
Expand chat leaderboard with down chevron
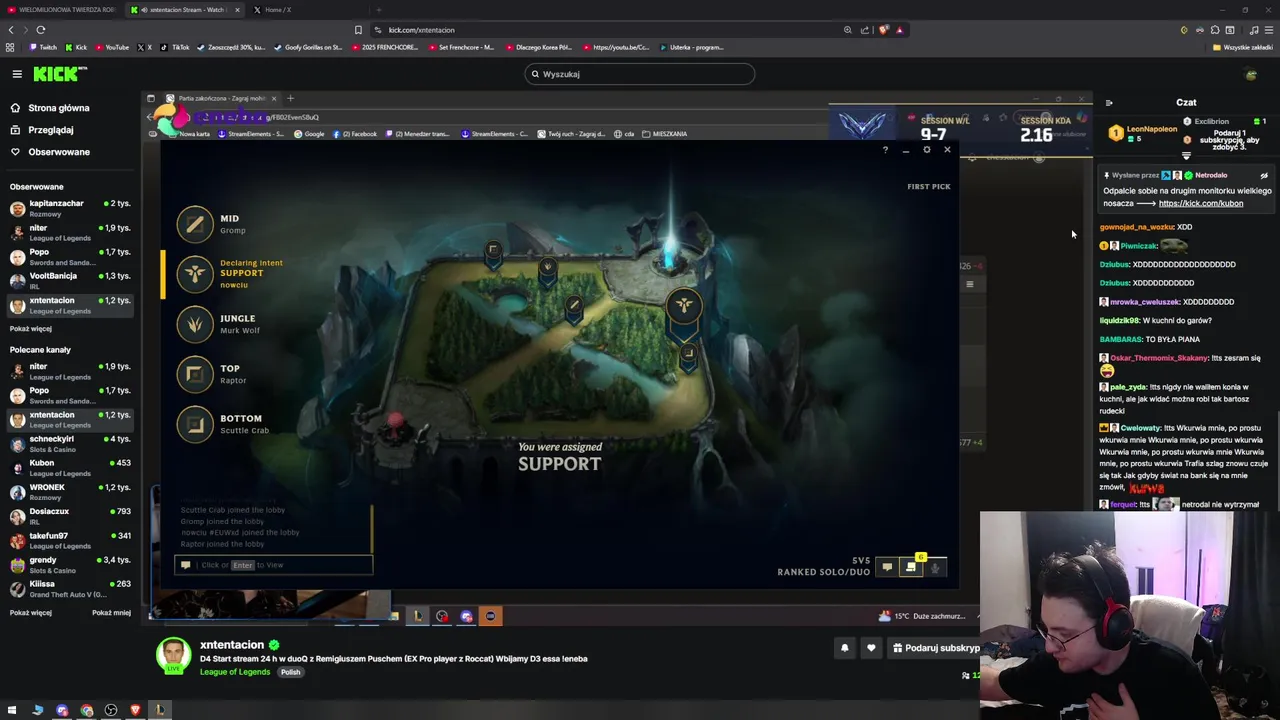1186,156
